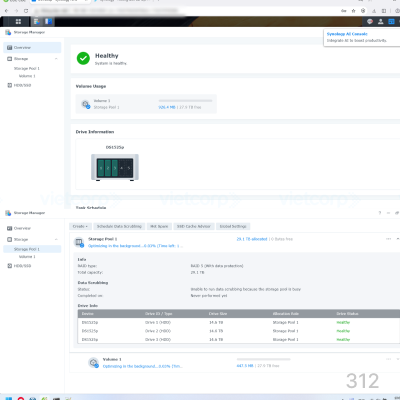Select Overview in the upper Storage Manager sidebar
This screenshot has width=400, height=400.
pos(32,48)
